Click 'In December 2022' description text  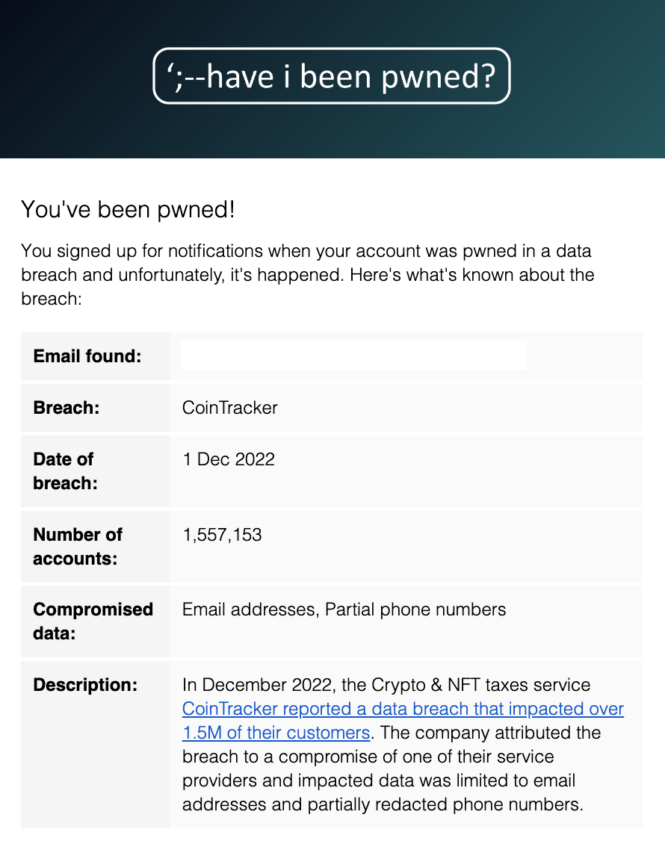pyautogui.click(x=256, y=685)
